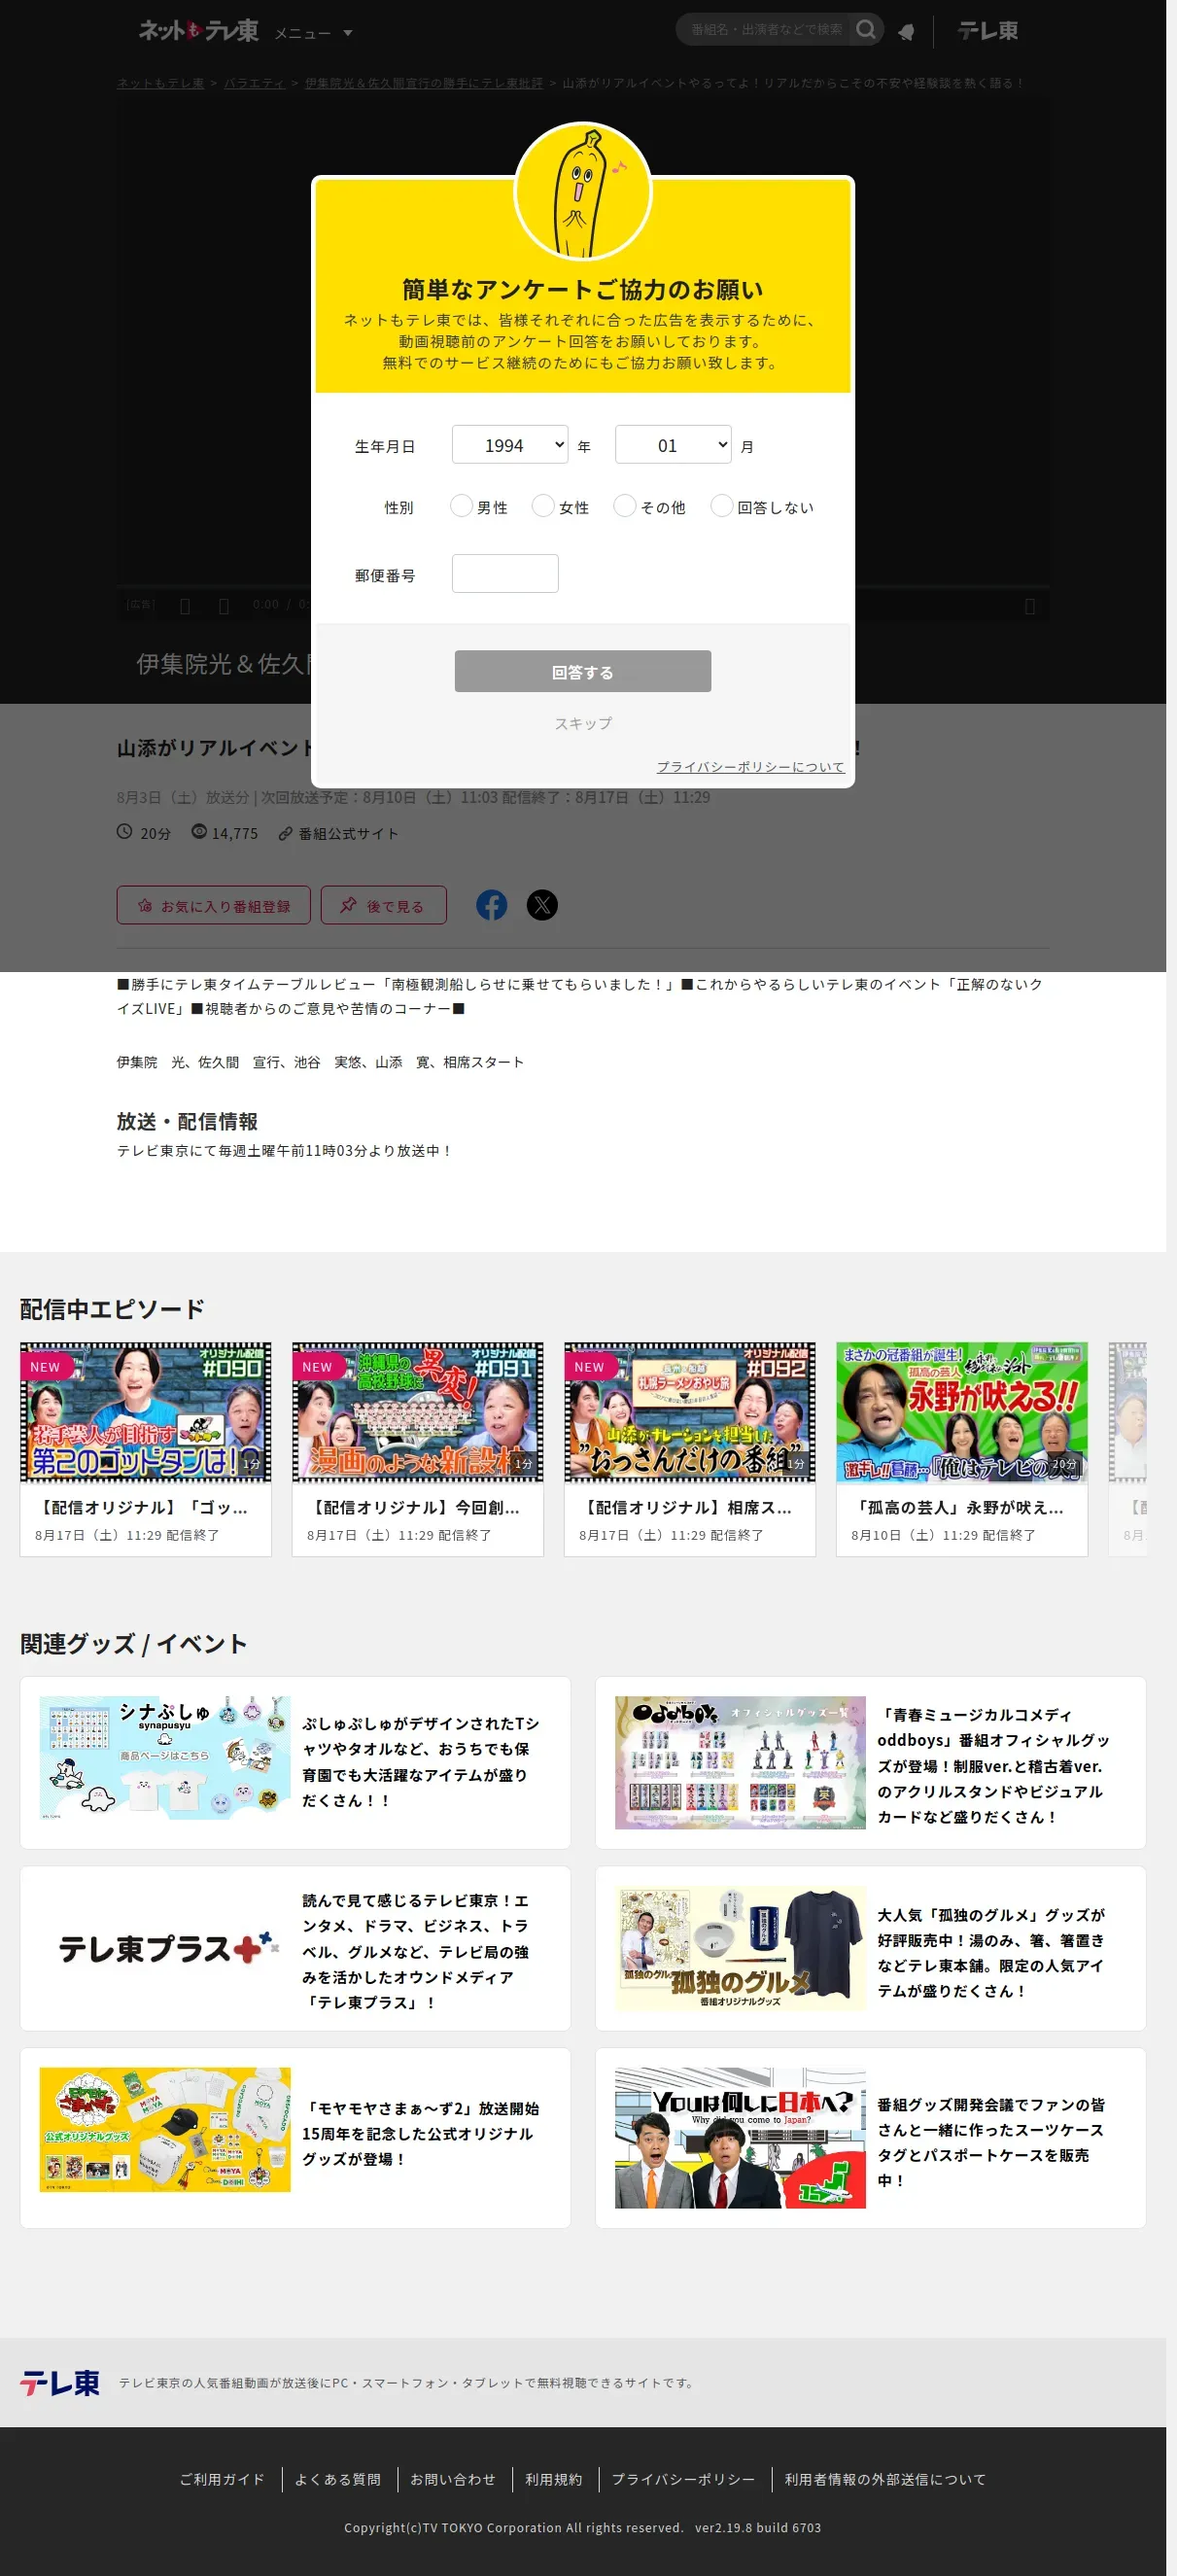The width and height of the screenshot is (1177, 2576).
Task: Click fullscreen icon on video player
Action: coord(1030,606)
